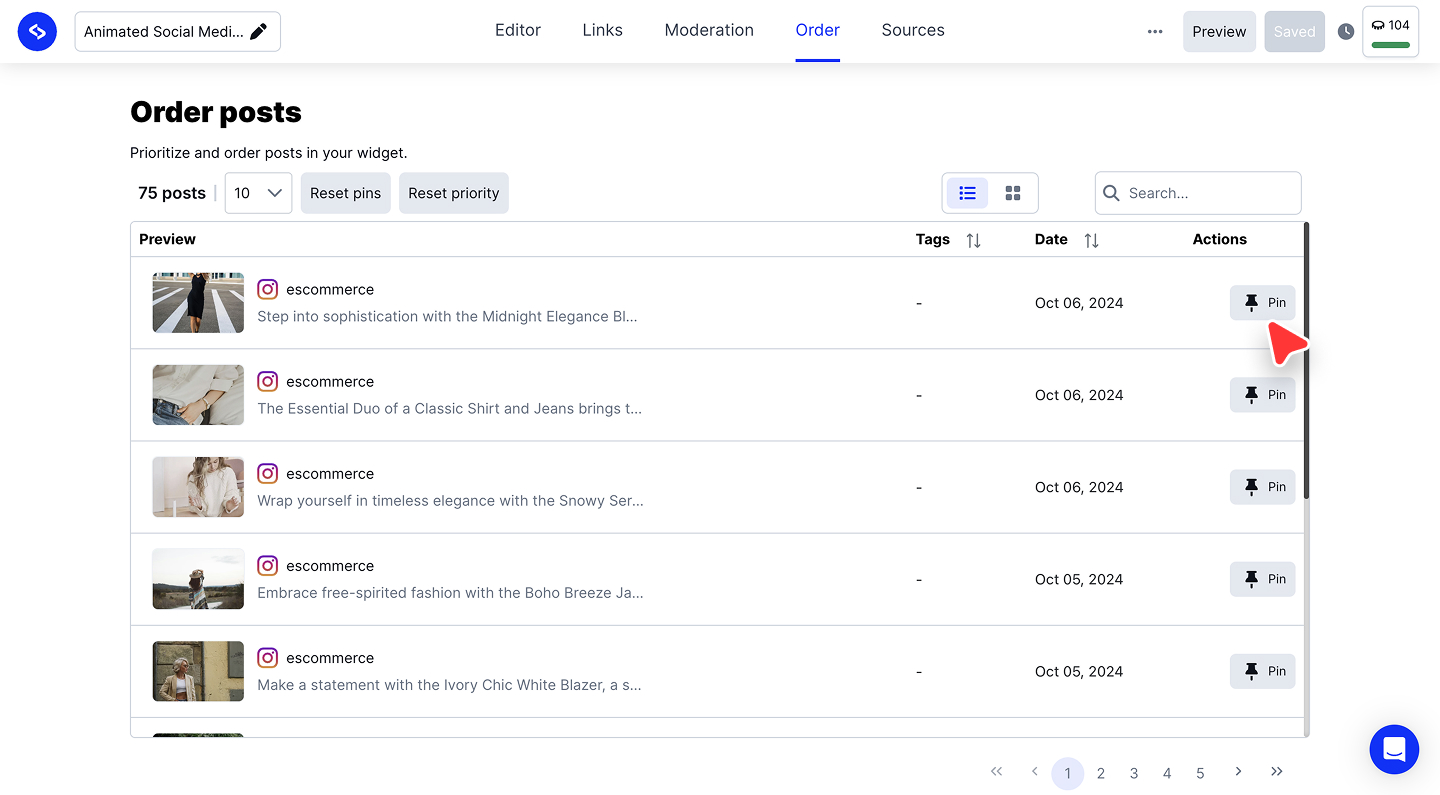The image size is (1440, 795).
Task: Open the chat support bubble
Action: [1394, 749]
